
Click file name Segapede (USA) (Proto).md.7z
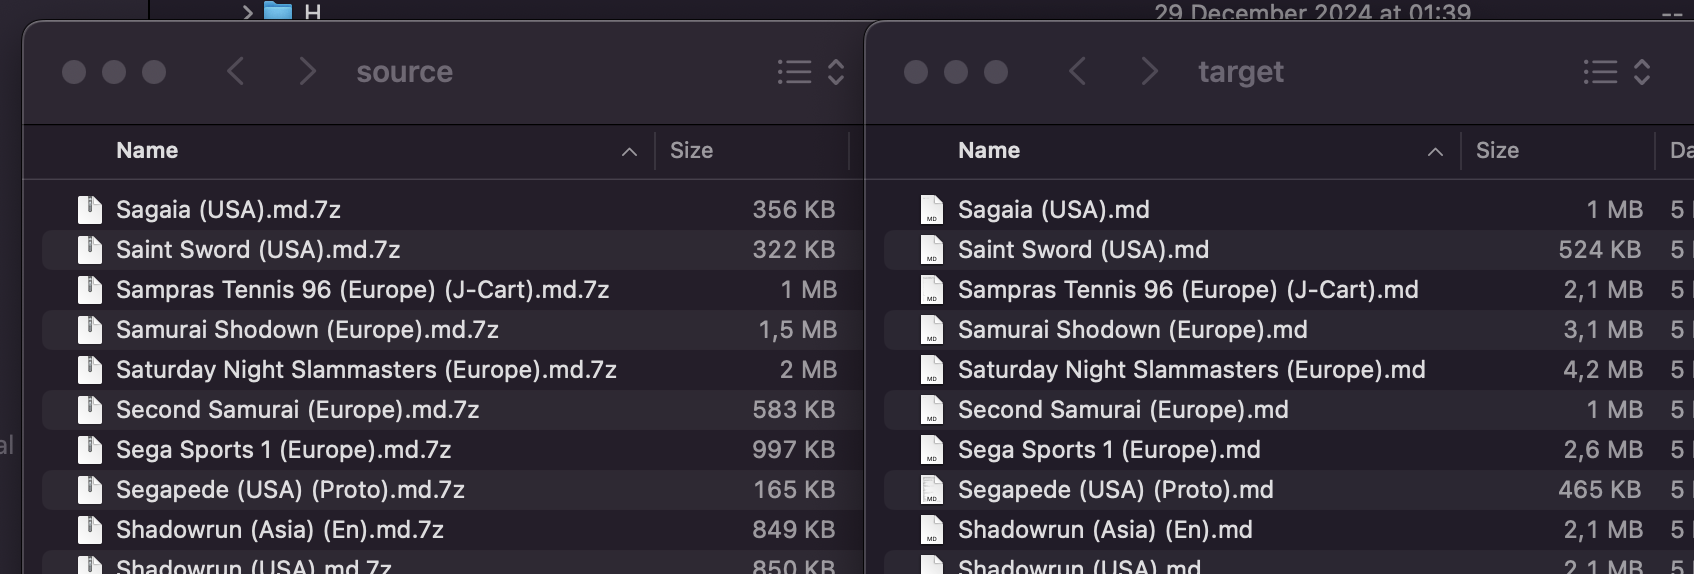tap(290, 489)
